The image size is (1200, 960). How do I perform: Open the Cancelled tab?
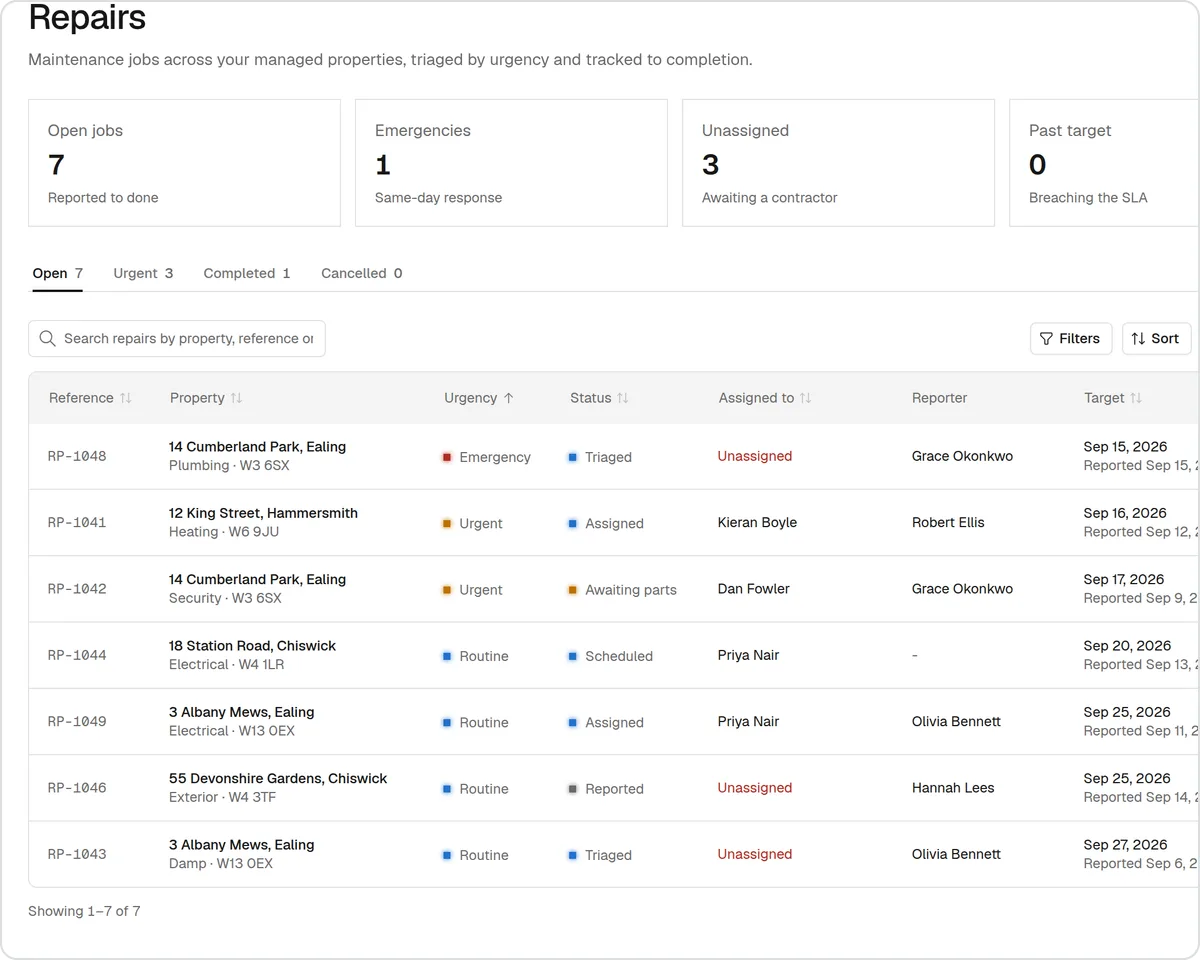[x=362, y=273]
